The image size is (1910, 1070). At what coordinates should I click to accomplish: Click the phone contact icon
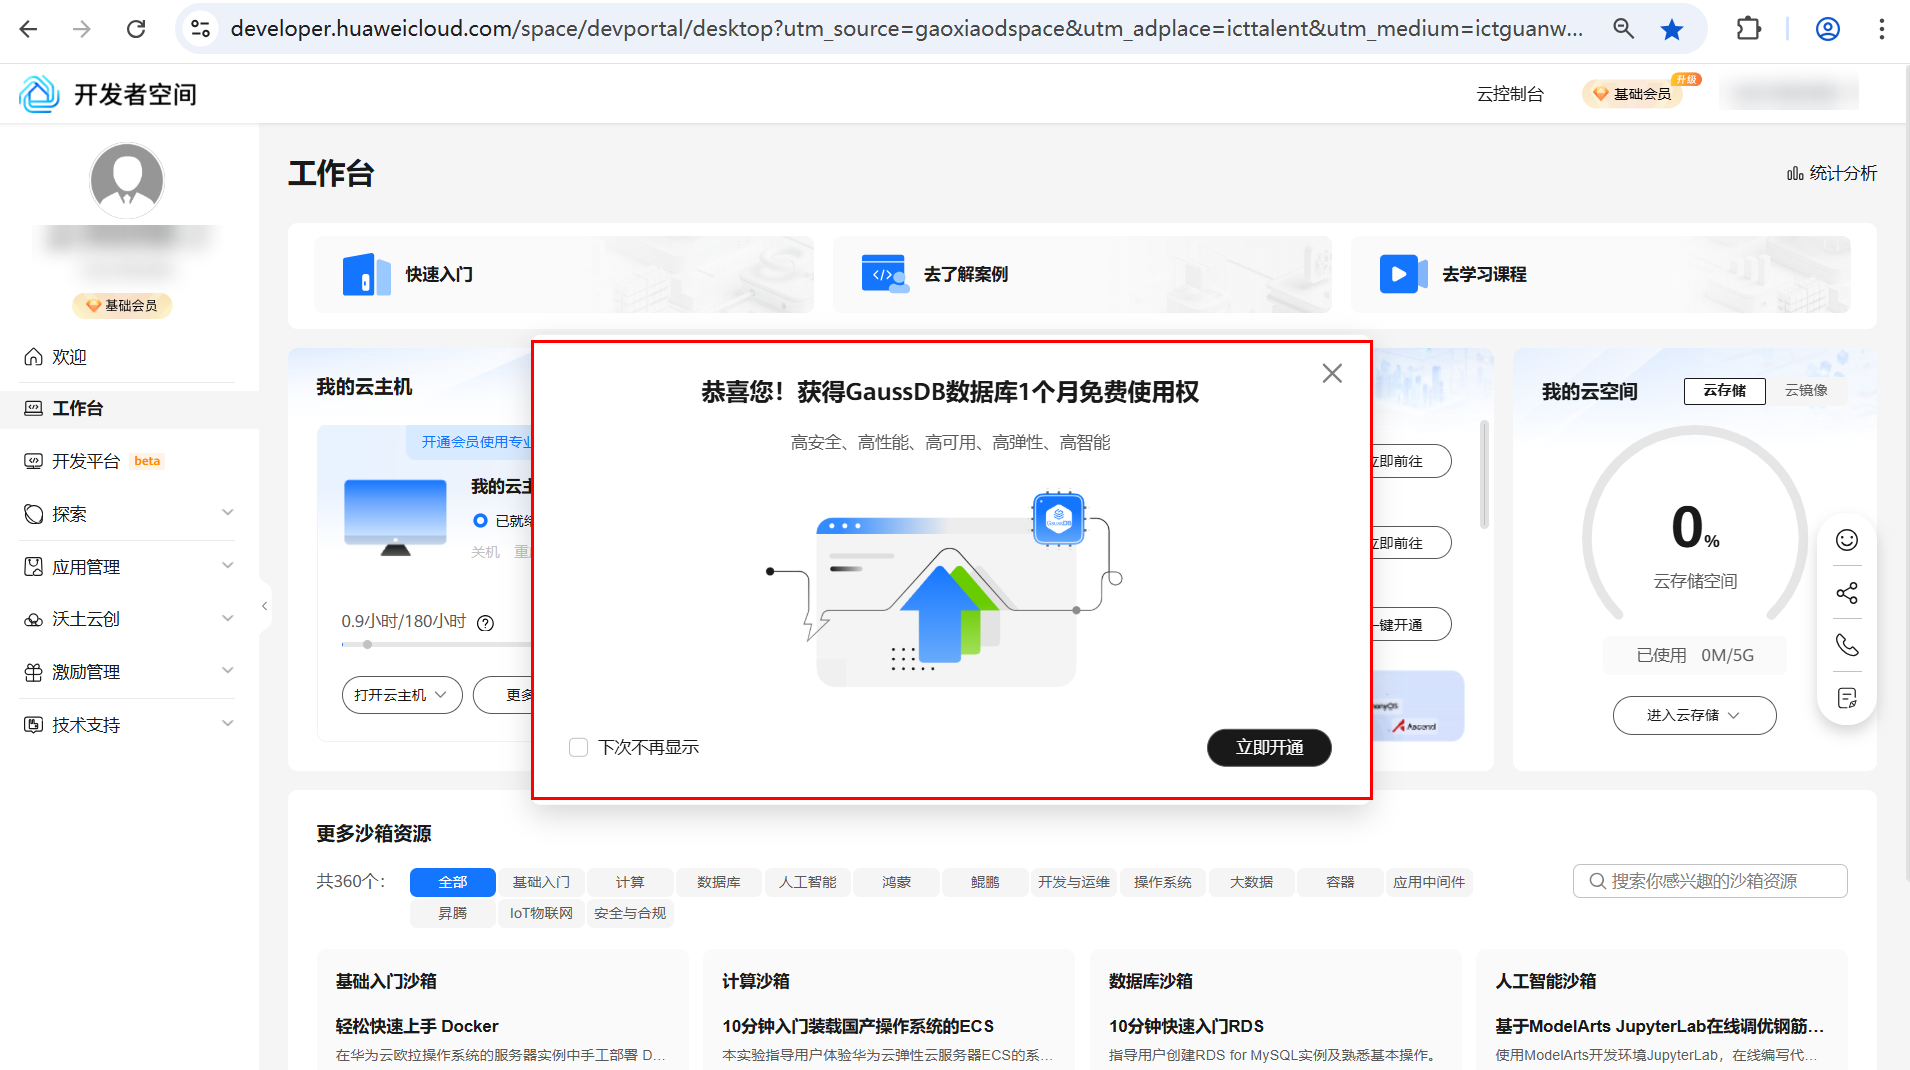tap(1846, 645)
